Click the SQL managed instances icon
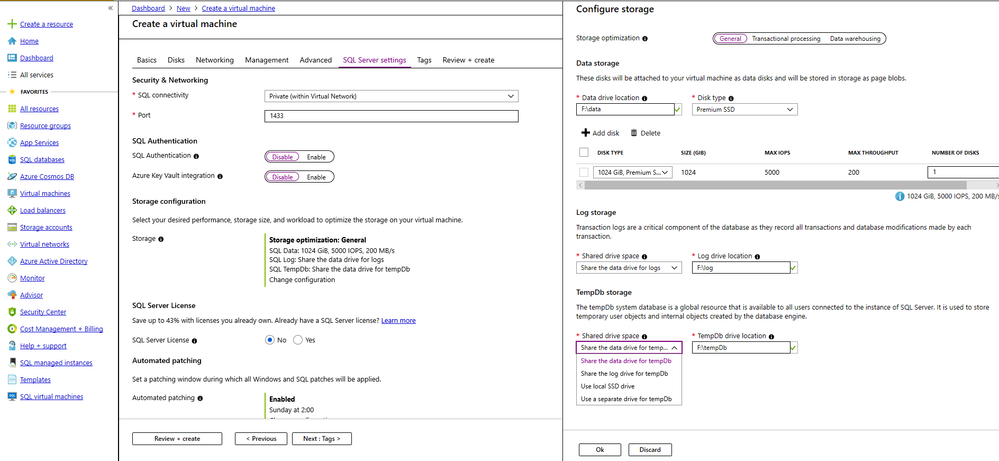This screenshot has height=461, width=999. [11, 362]
